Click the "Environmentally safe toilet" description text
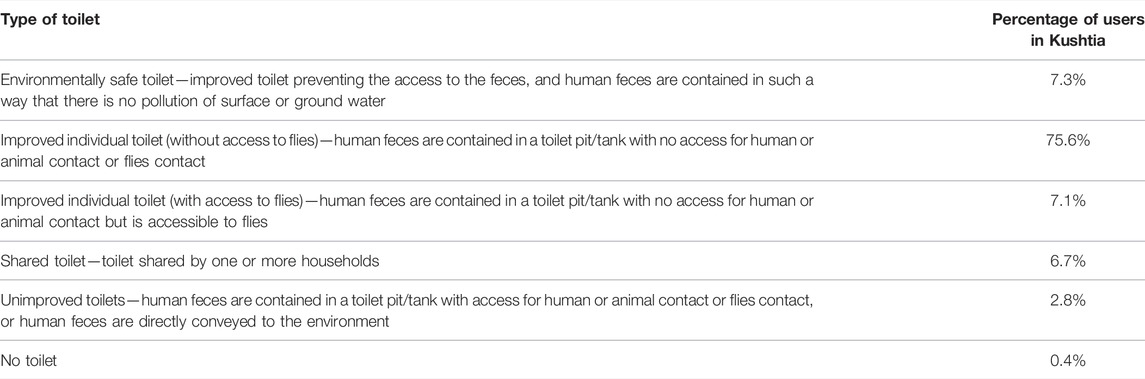1145x379 pixels. click(407, 91)
